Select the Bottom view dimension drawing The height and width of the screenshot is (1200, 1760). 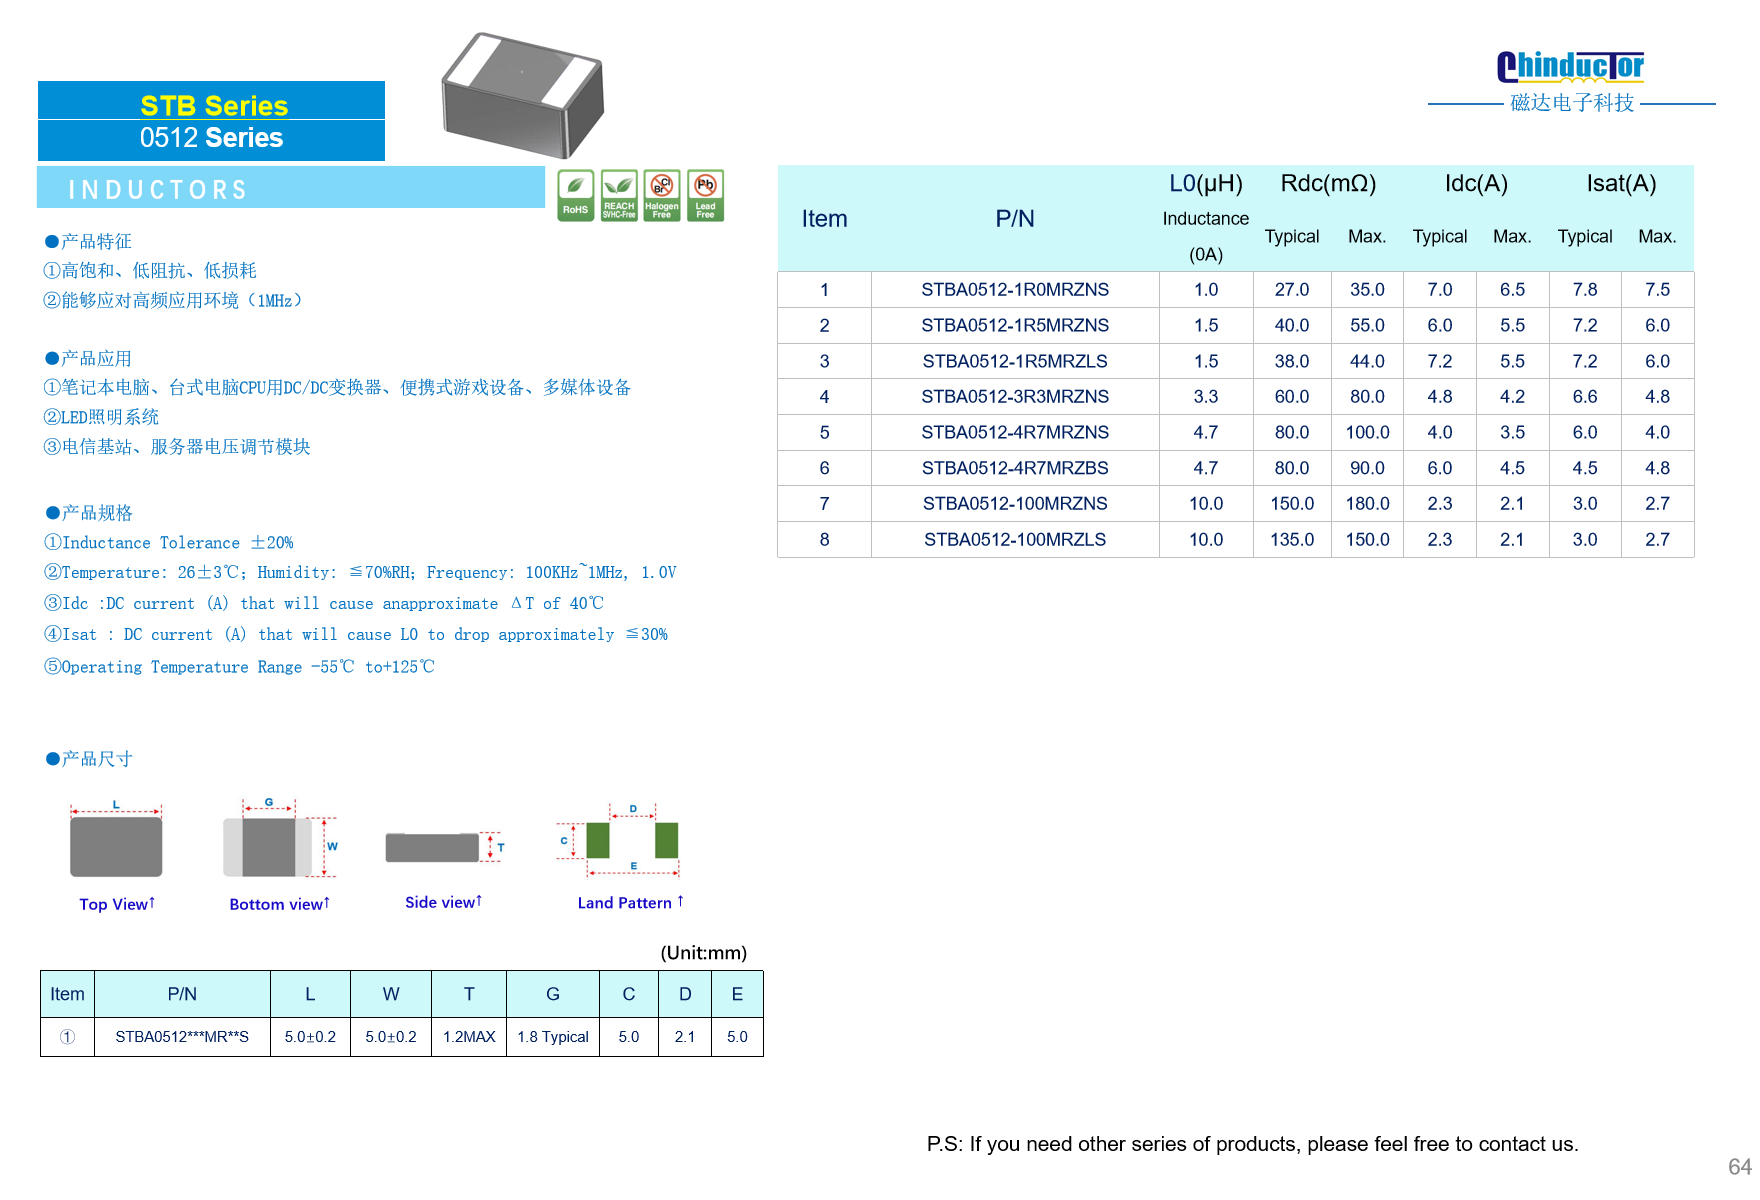coord(279,839)
